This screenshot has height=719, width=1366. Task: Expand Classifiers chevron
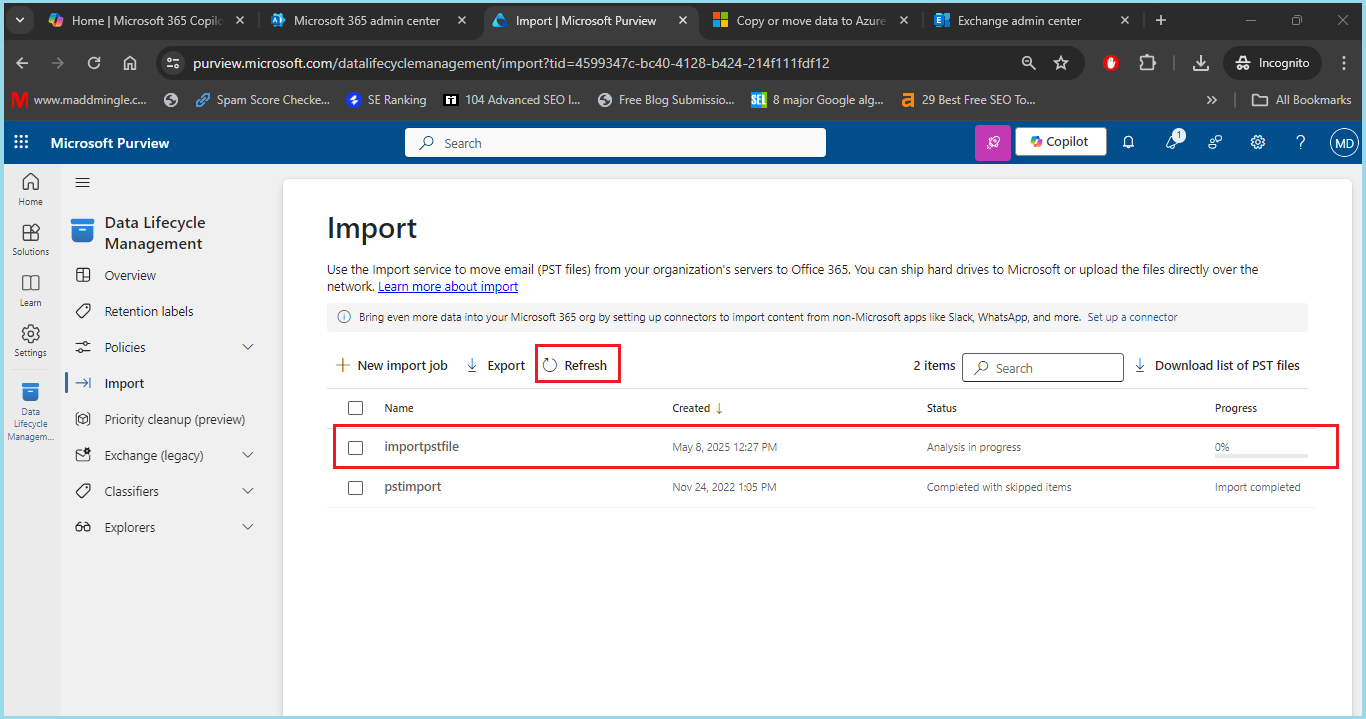pyautogui.click(x=249, y=491)
